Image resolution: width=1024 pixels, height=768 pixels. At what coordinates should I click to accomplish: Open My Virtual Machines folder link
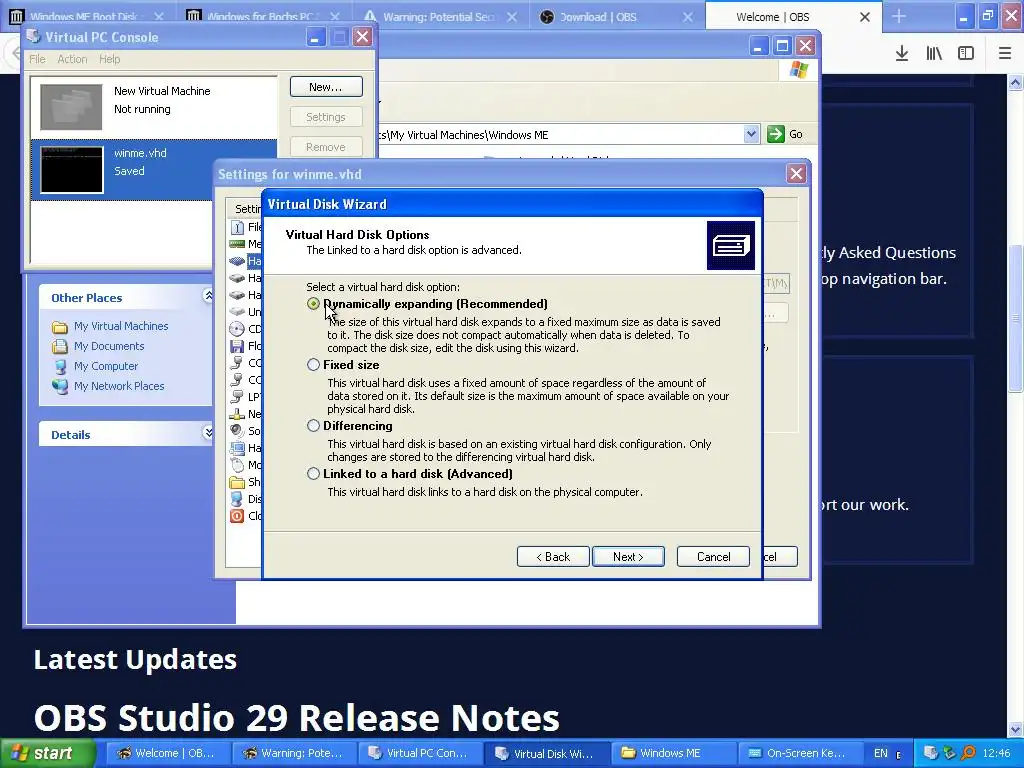tap(121, 326)
